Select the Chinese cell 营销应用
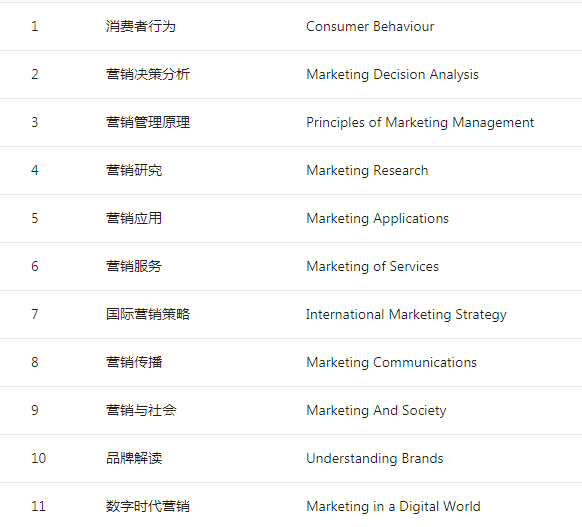Screen dimensions: 582x527 pos(134,218)
